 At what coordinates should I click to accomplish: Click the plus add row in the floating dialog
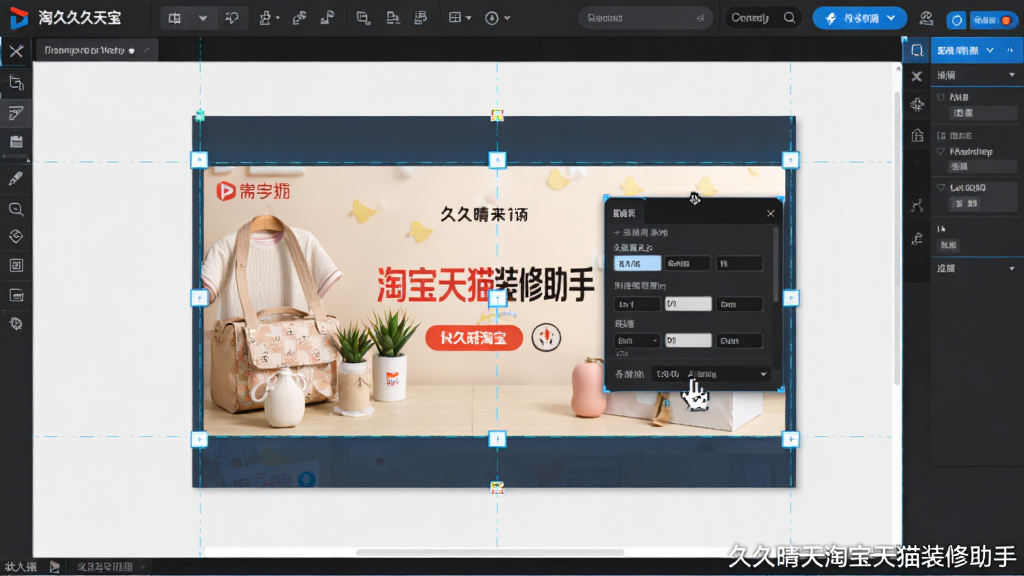click(x=641, y=232)
